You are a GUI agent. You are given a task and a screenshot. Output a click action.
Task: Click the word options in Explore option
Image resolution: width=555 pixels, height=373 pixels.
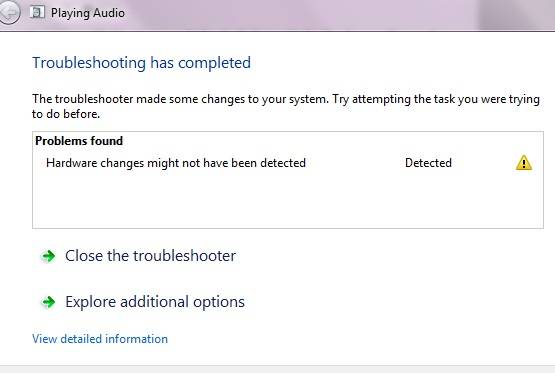click(219, 303)
